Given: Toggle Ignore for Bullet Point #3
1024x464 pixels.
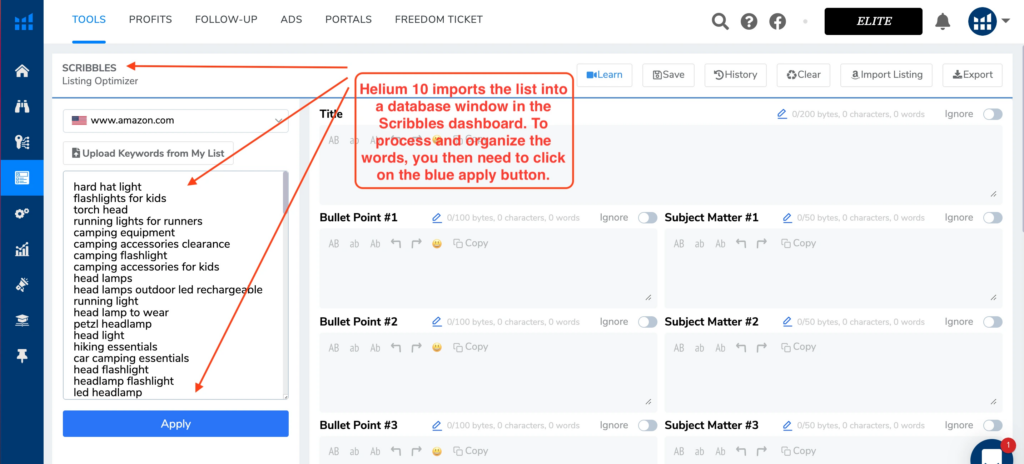Looking at the screenshot, I should (648, 425).
